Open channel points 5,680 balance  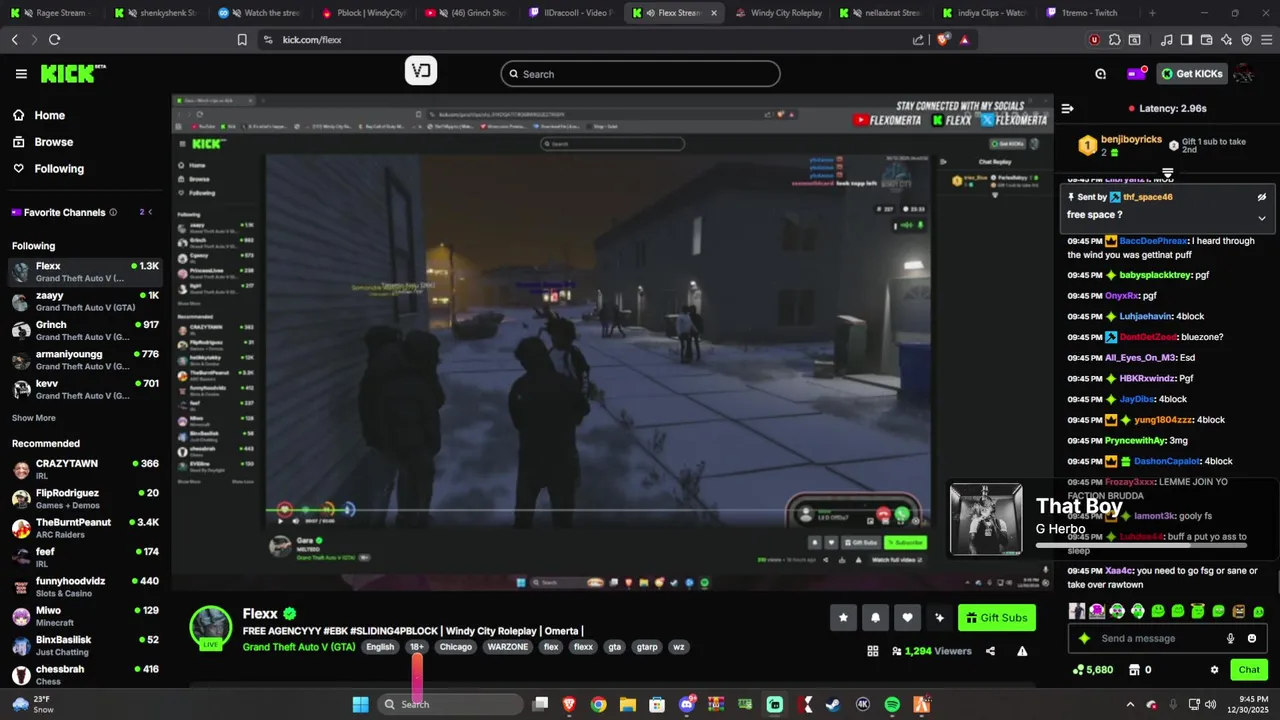[1092, 670]
